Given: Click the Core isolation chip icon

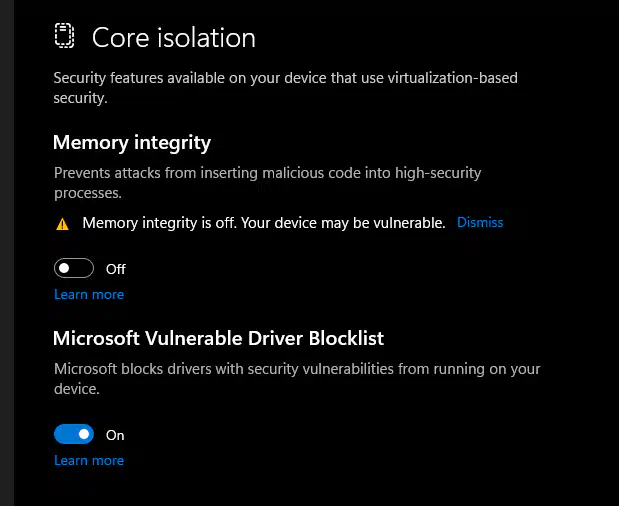Looking at the screenshot, I should [64, 37].
